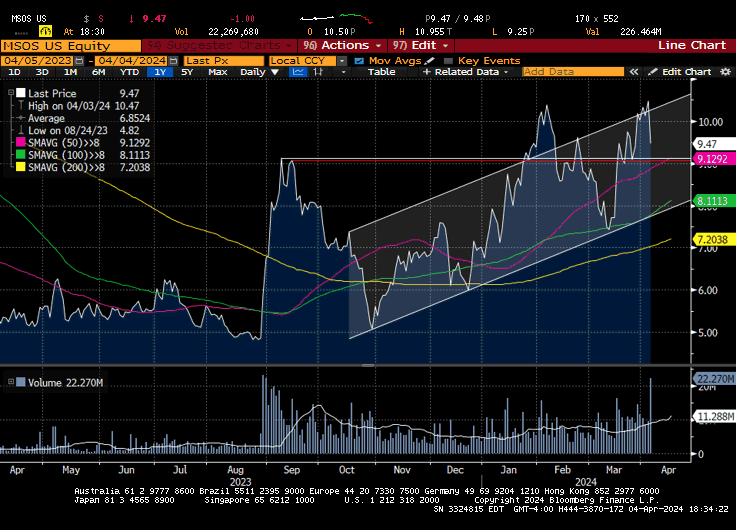Collapse the Volume panel legend
736x530 pixels.
coord(10,382)
